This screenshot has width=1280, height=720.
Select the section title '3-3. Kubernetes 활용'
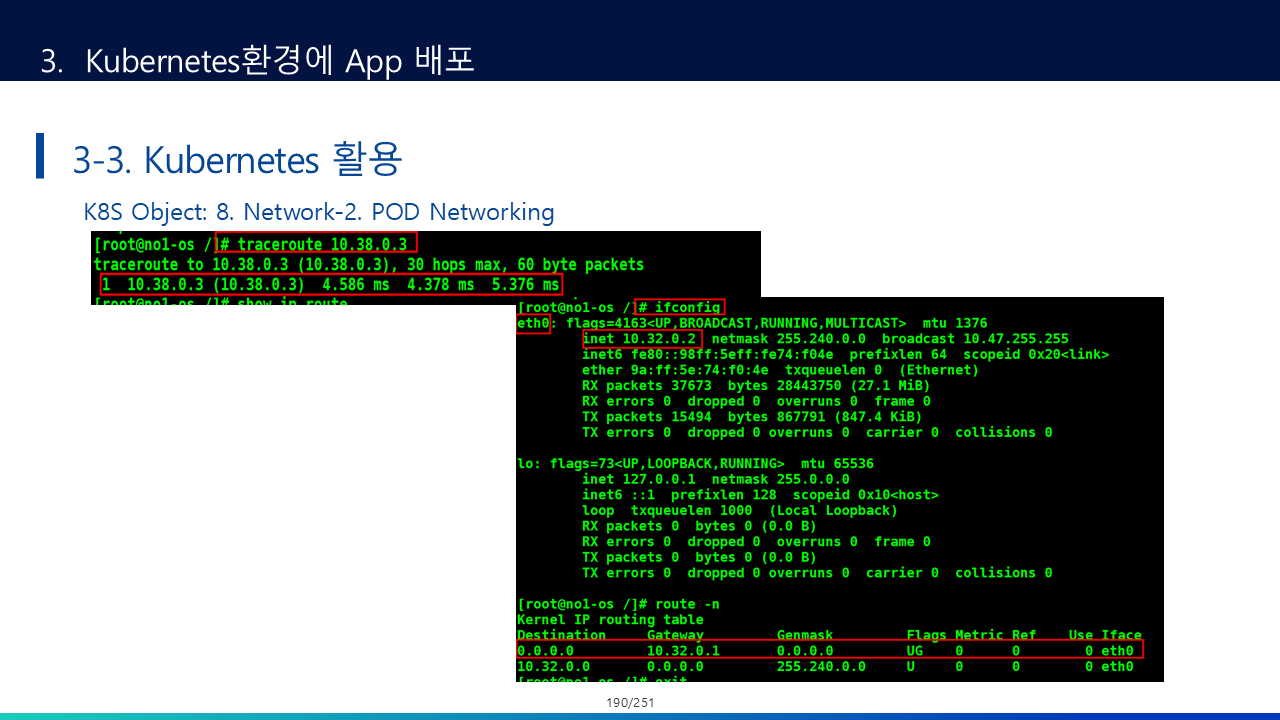(237, 159)
